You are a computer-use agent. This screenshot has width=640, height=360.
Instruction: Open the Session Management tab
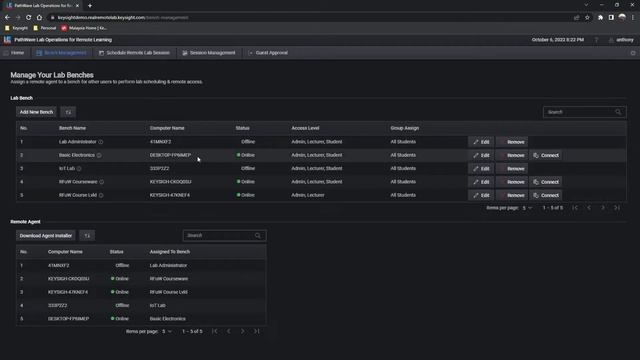click(x=209, y=53)
